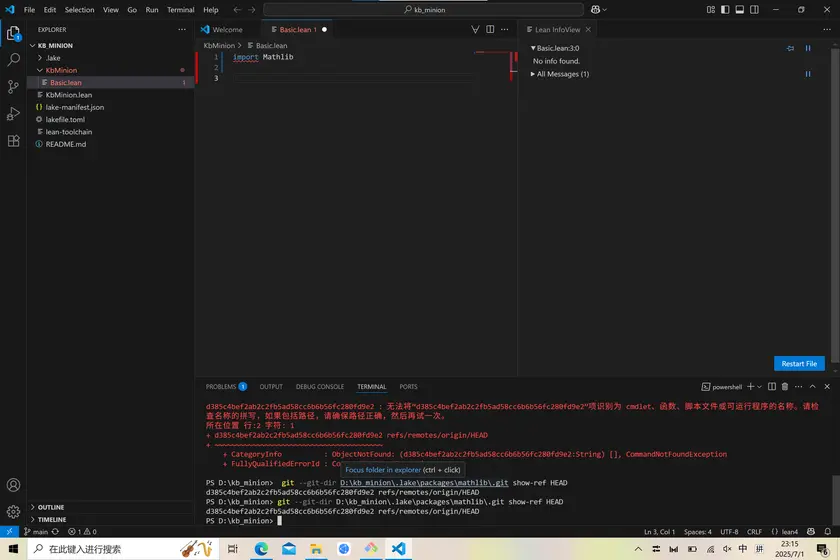Open the Manage gear icon
840x560 pixels.
tap(13, 511)
